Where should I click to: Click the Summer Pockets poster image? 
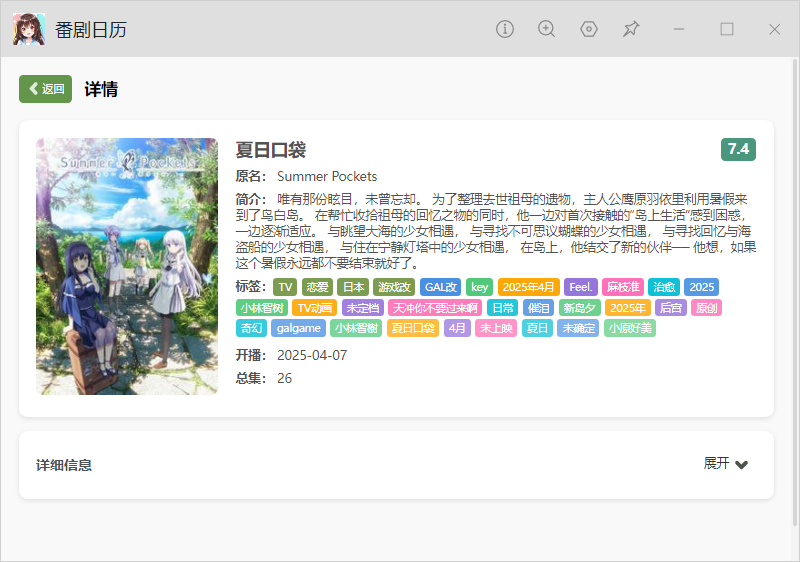point(127,266)
